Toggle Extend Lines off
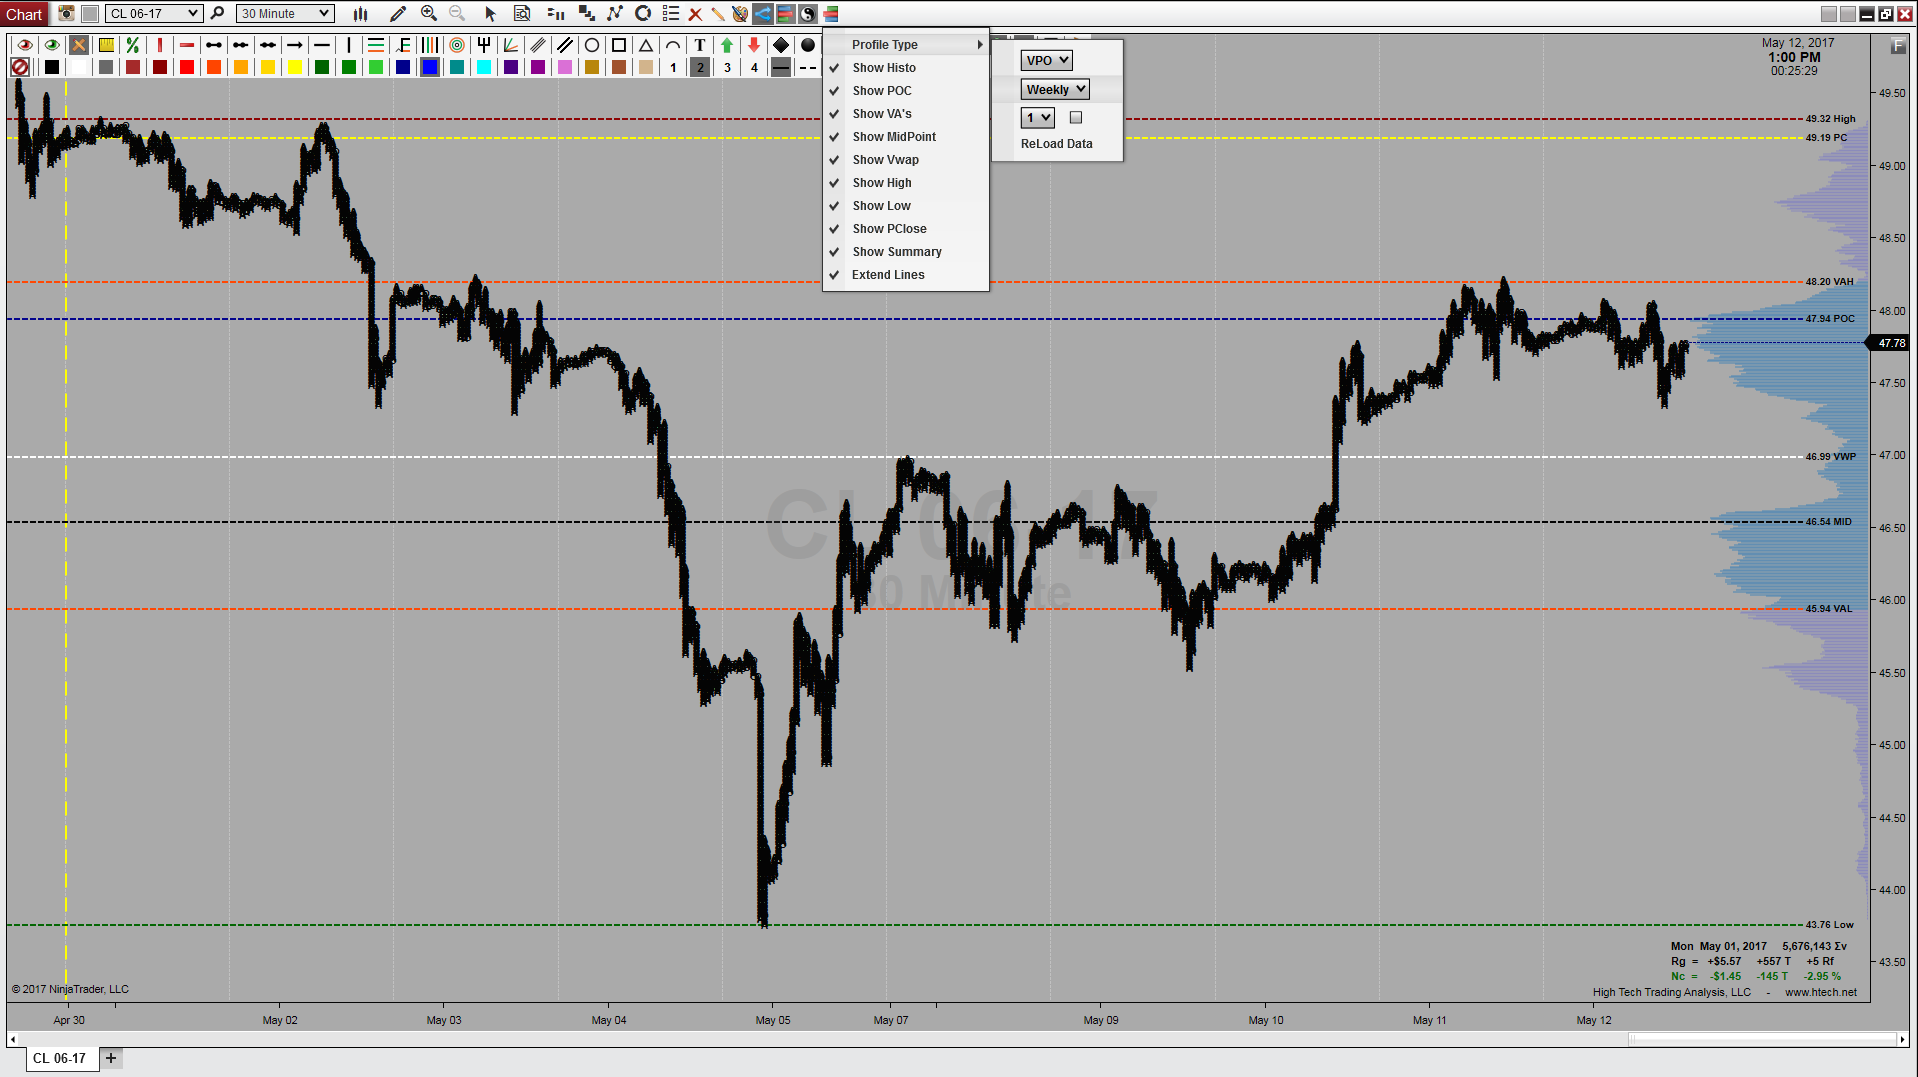 [x=884, y=274]
